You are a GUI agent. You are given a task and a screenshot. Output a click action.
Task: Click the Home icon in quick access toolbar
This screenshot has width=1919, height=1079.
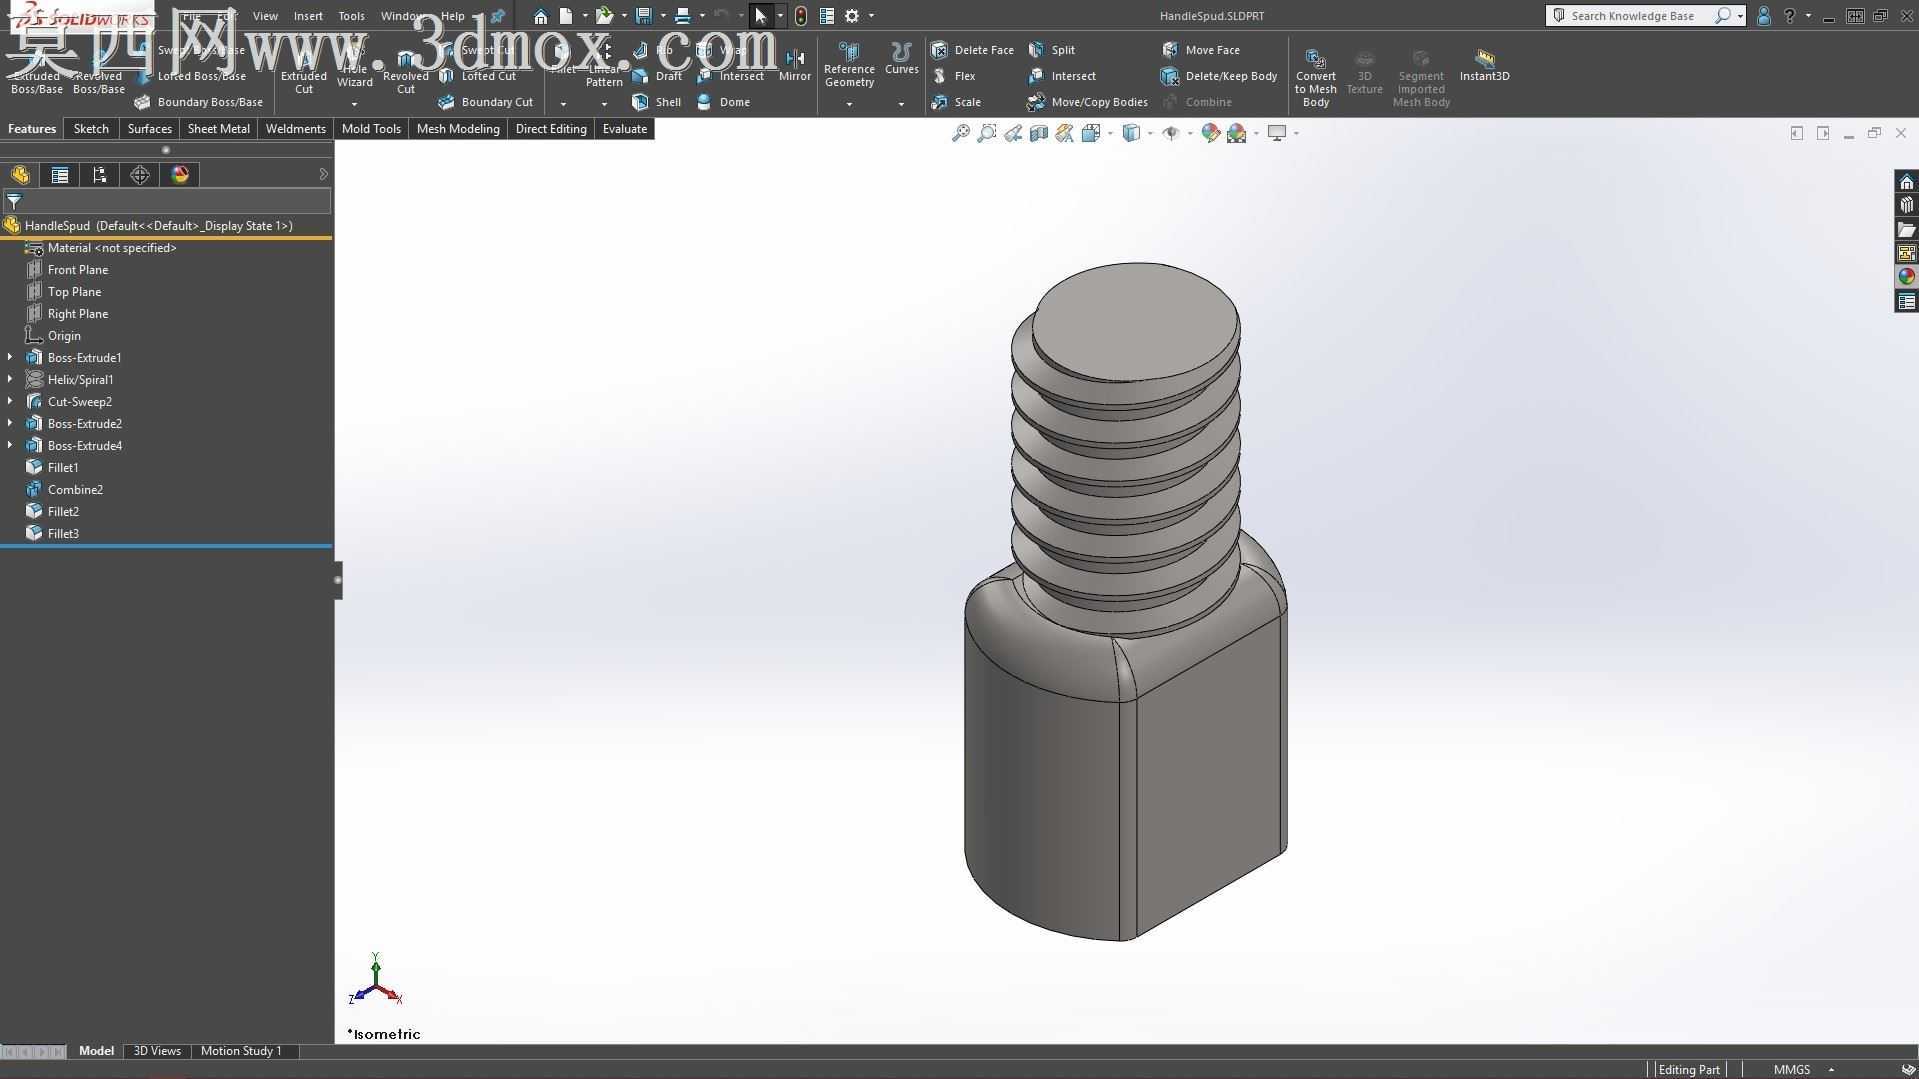tap(540, 16)
